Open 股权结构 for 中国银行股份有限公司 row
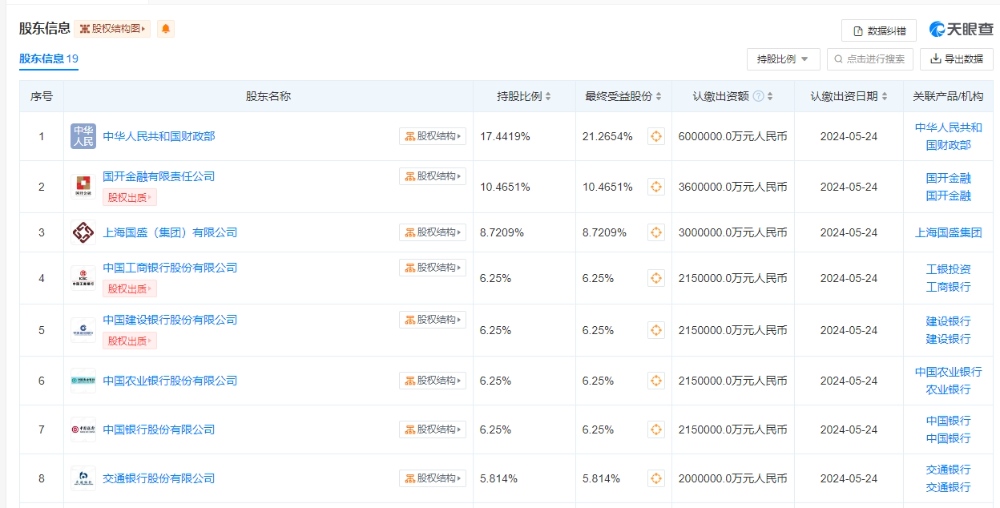Viewport: 1000px width, 508px height. point(432,429)
